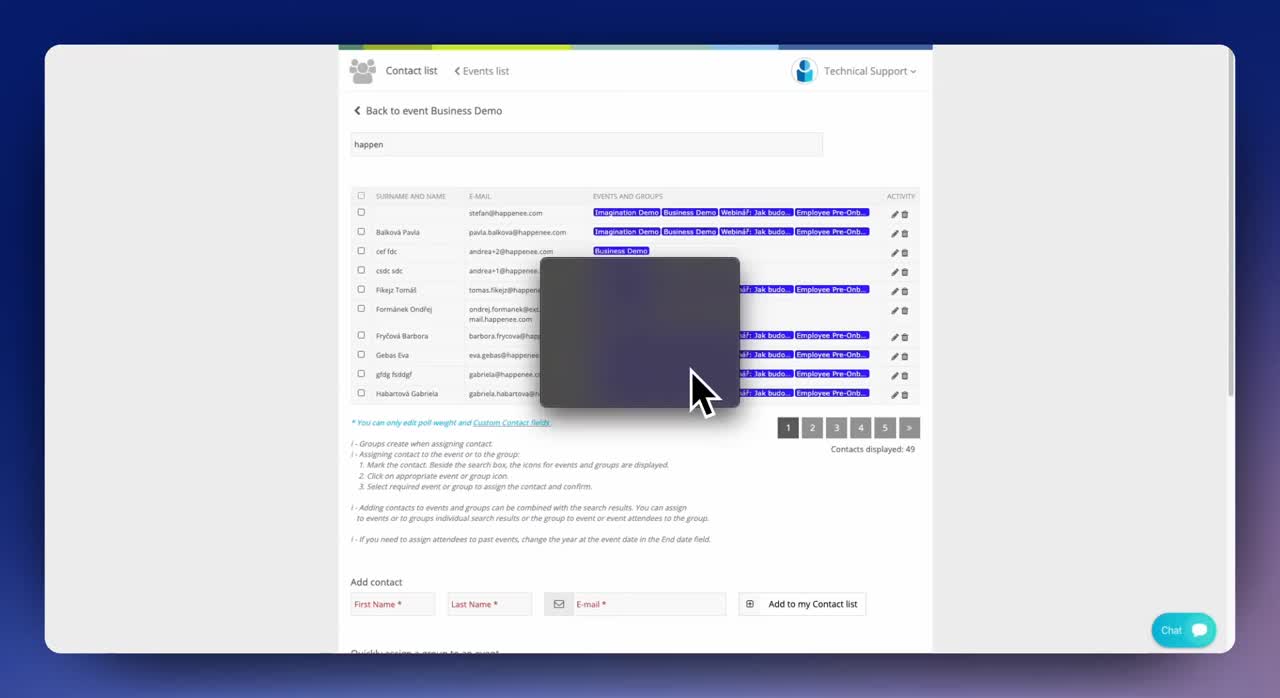Go to page 1 of contacts
1280x698 pixels.
pos(788,428)
